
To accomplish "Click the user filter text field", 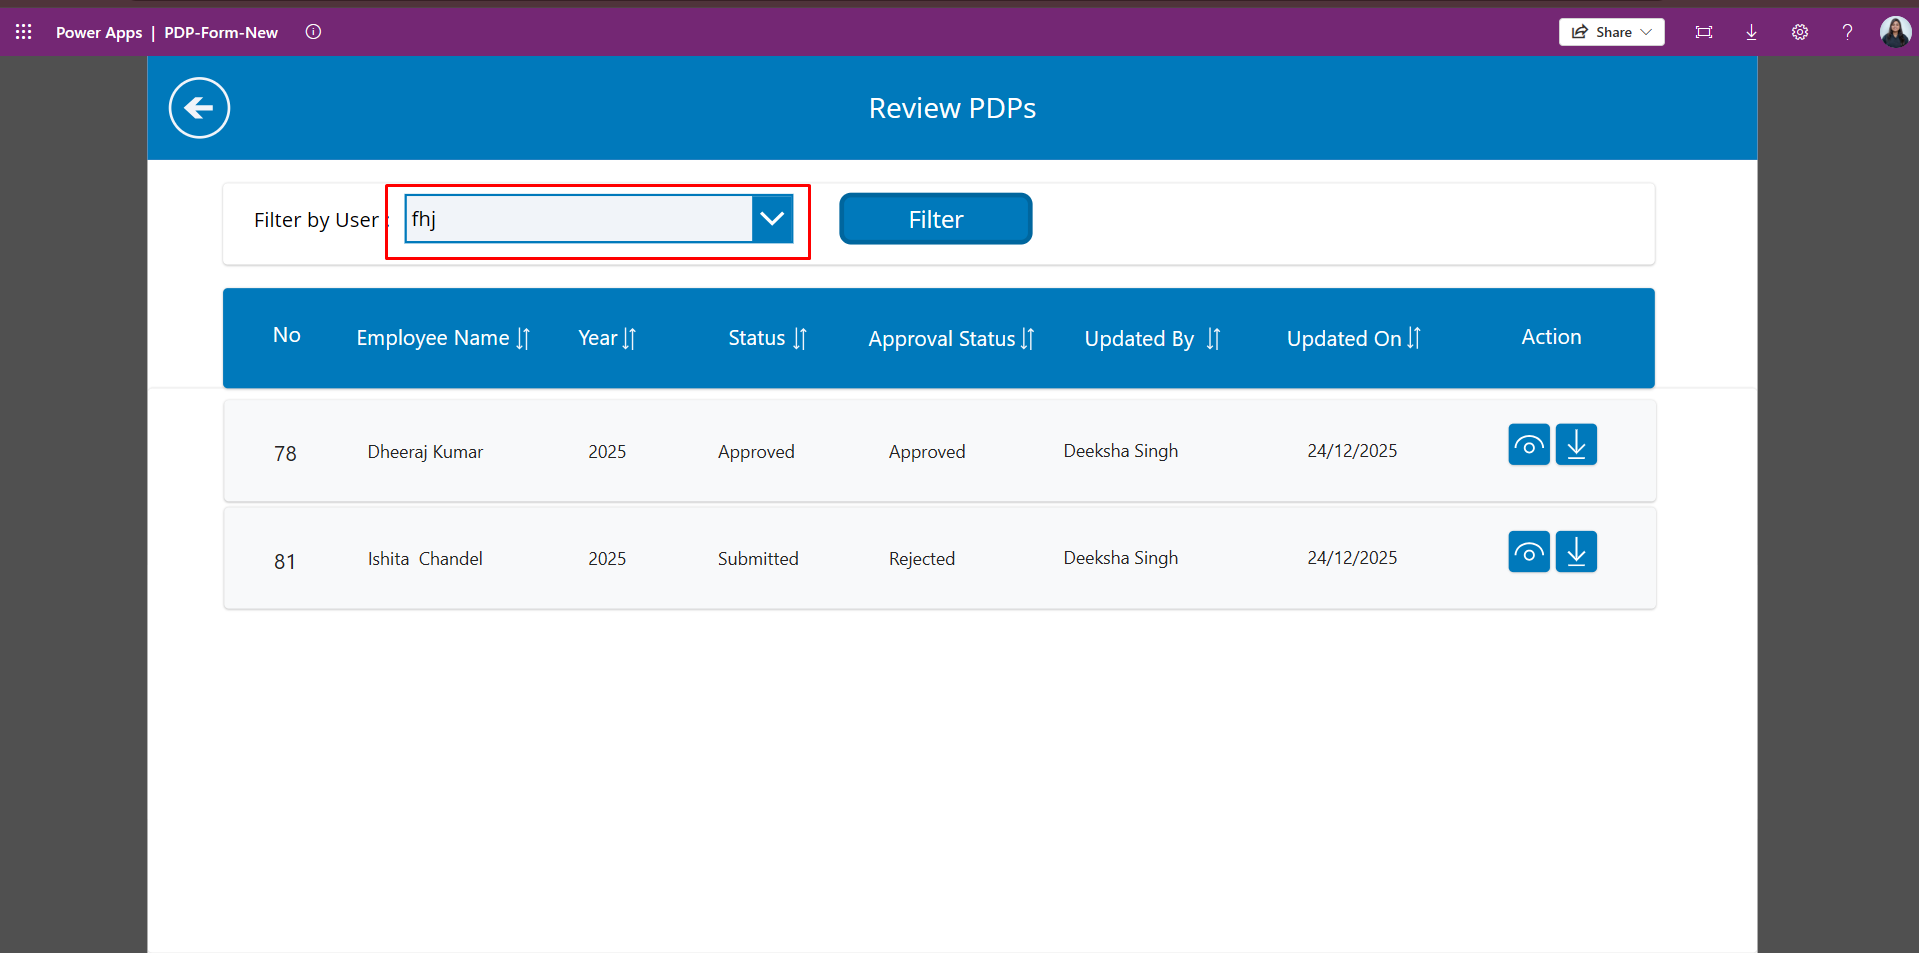I will pos(578,219).
